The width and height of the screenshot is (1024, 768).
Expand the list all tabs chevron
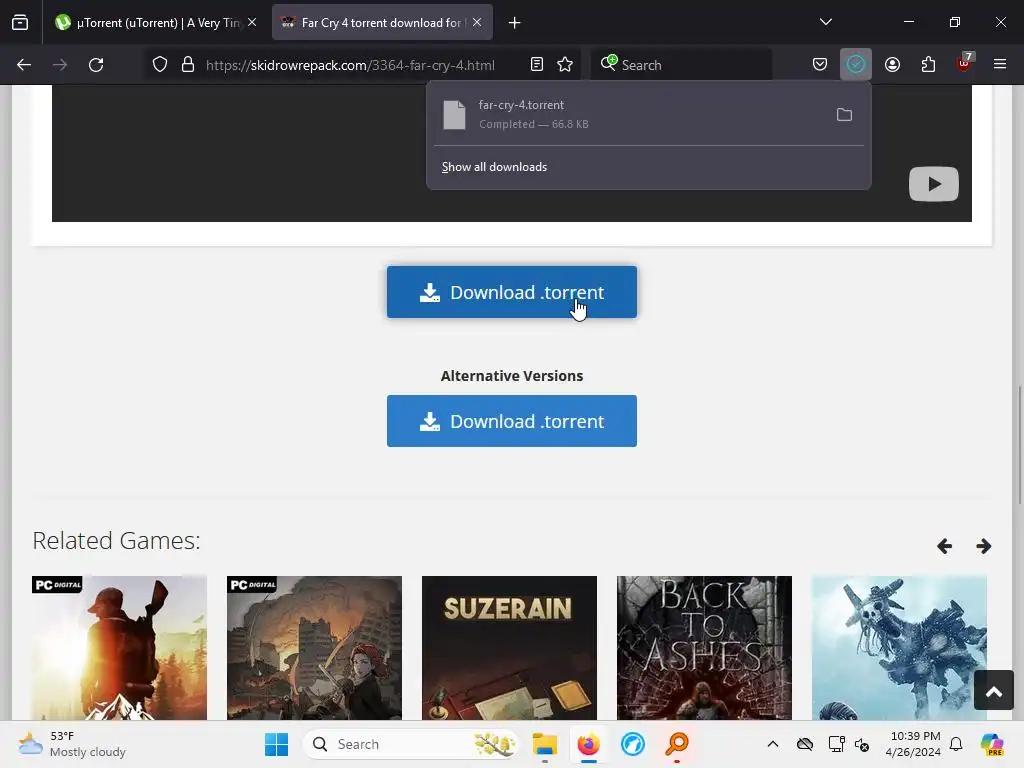point(825,22)
